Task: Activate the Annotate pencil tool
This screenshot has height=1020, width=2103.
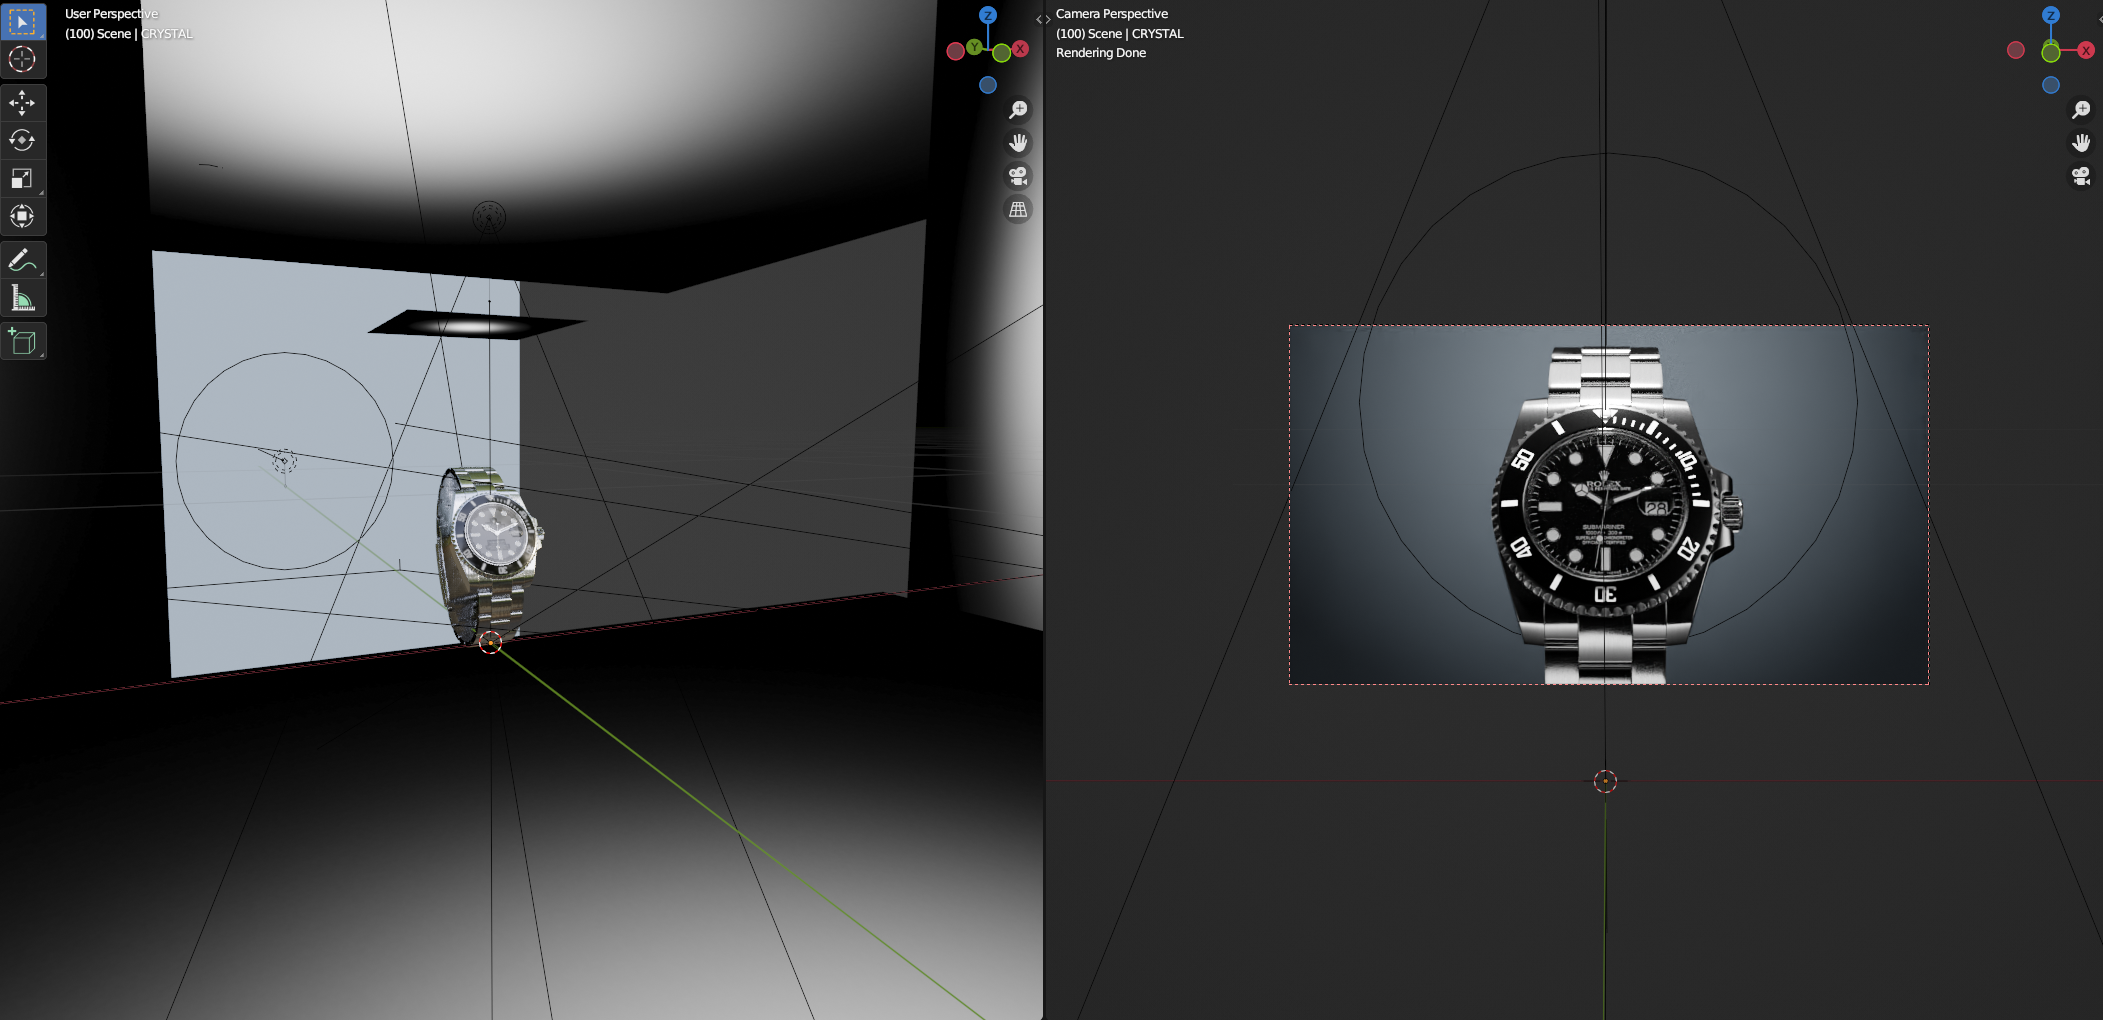Action: point(22,260)
